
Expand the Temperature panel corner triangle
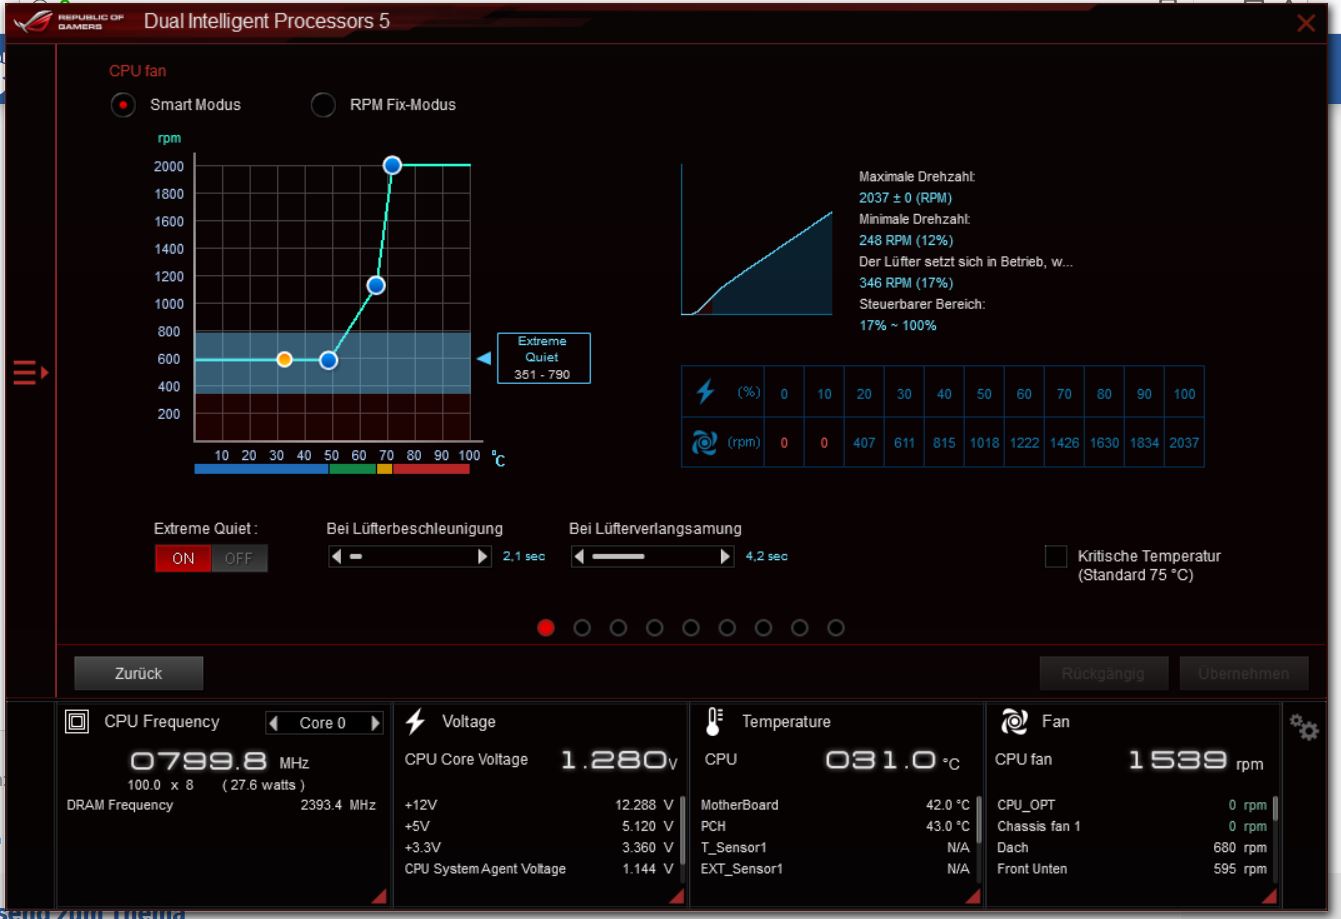pyautogui.click(x=972, y=896)
